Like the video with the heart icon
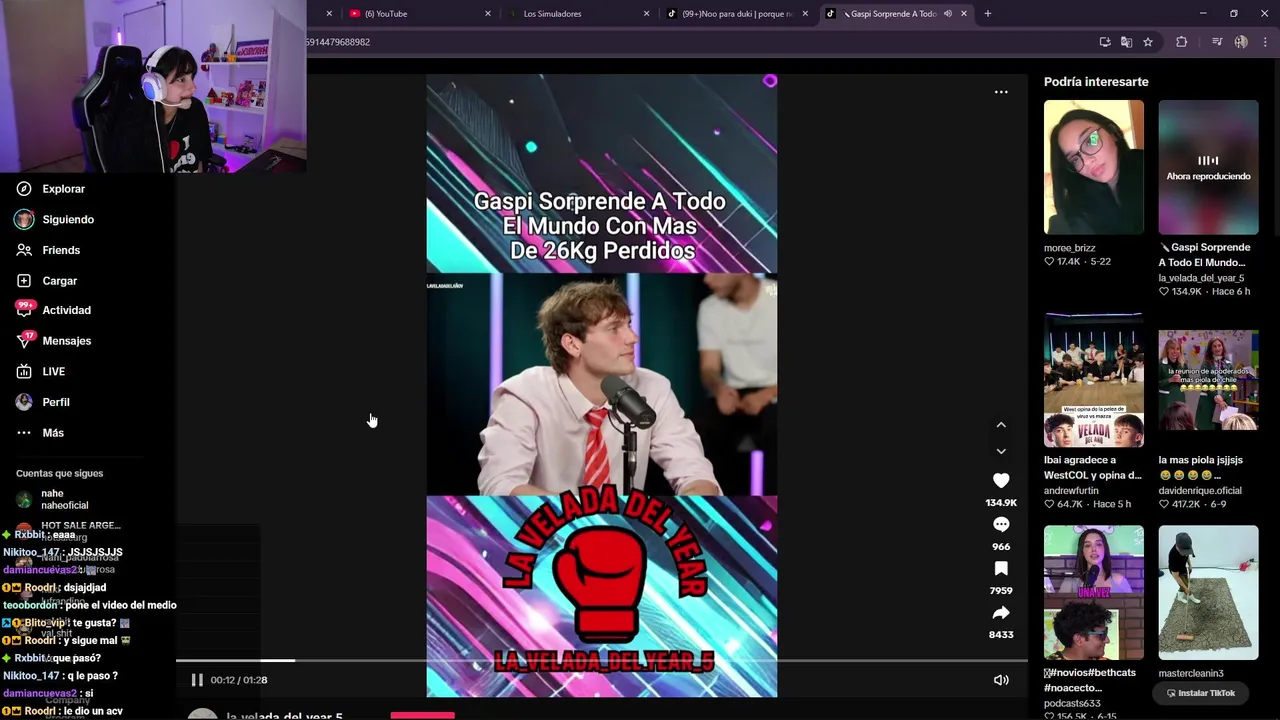The image size is (1280, 720). point(1001,481)
